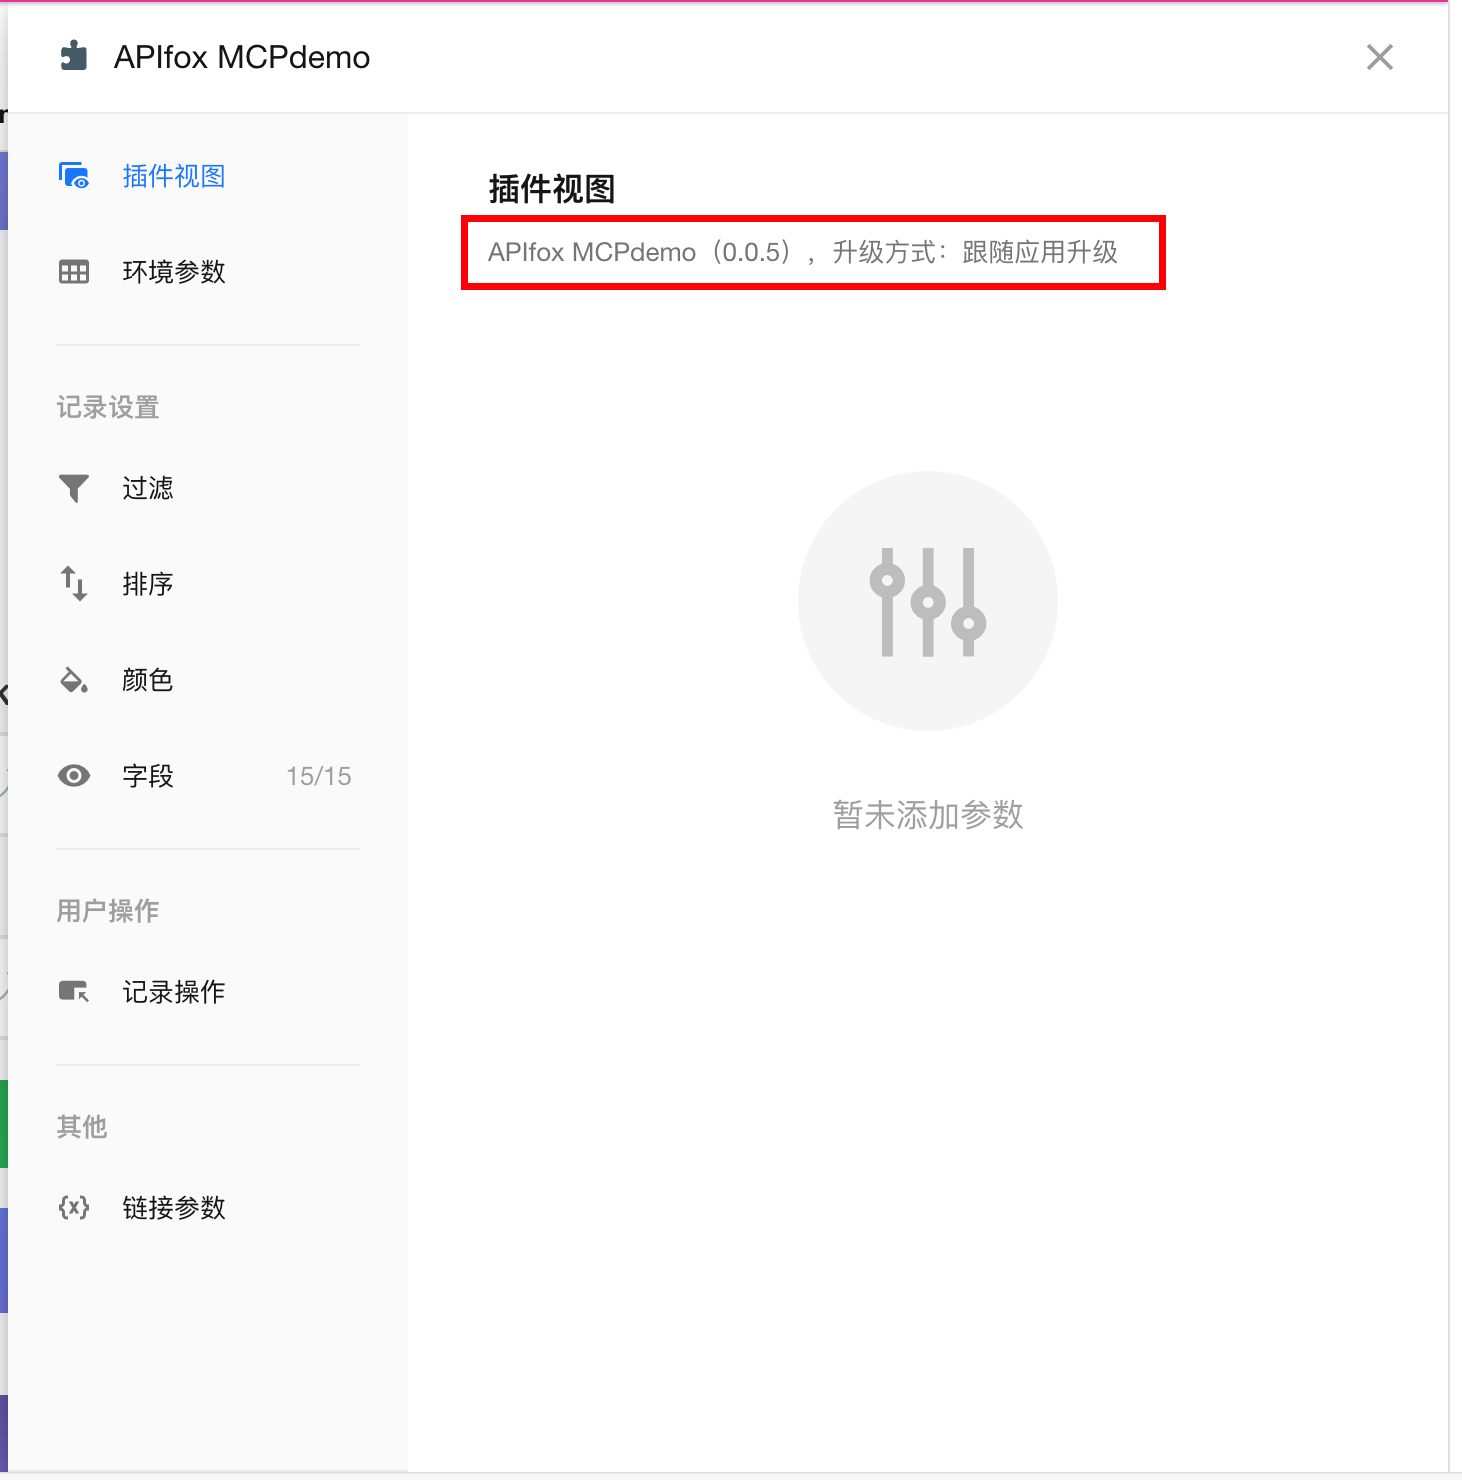
Task: Open the 过滤 record settings
Action: [148, 488]
